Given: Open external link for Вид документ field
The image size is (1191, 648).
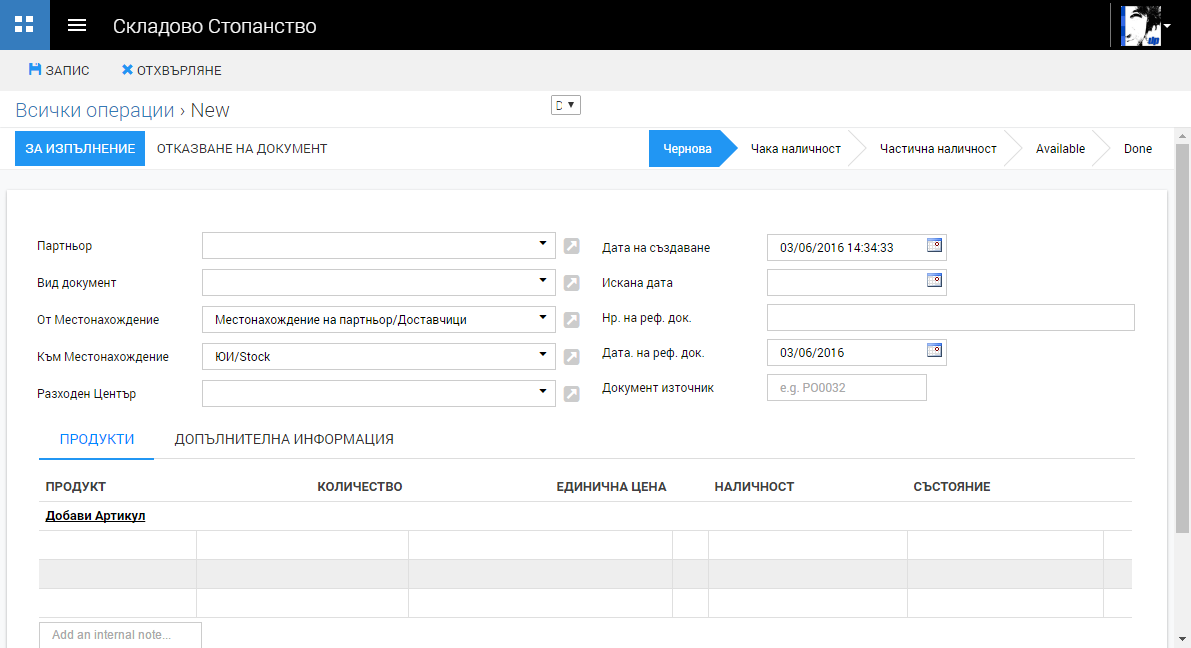Looking at the screenshot, I should pos(571,283).
